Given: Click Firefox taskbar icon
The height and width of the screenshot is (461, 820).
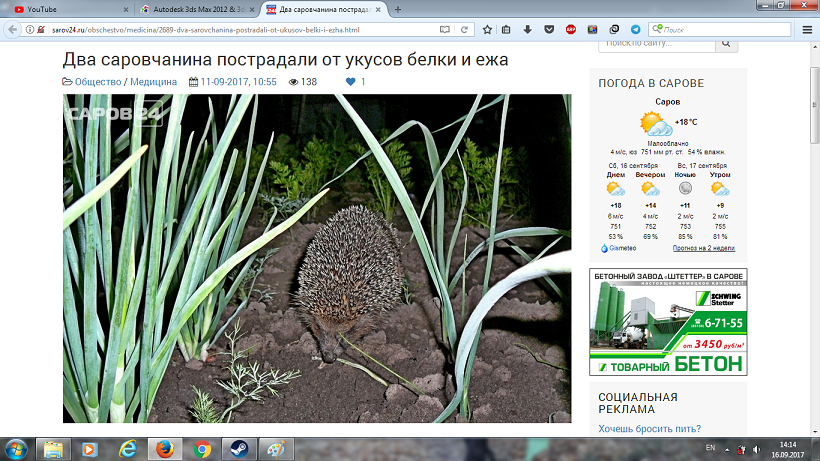Looking at the screenshot, I should pyautogui.click(x=165, y=449).
